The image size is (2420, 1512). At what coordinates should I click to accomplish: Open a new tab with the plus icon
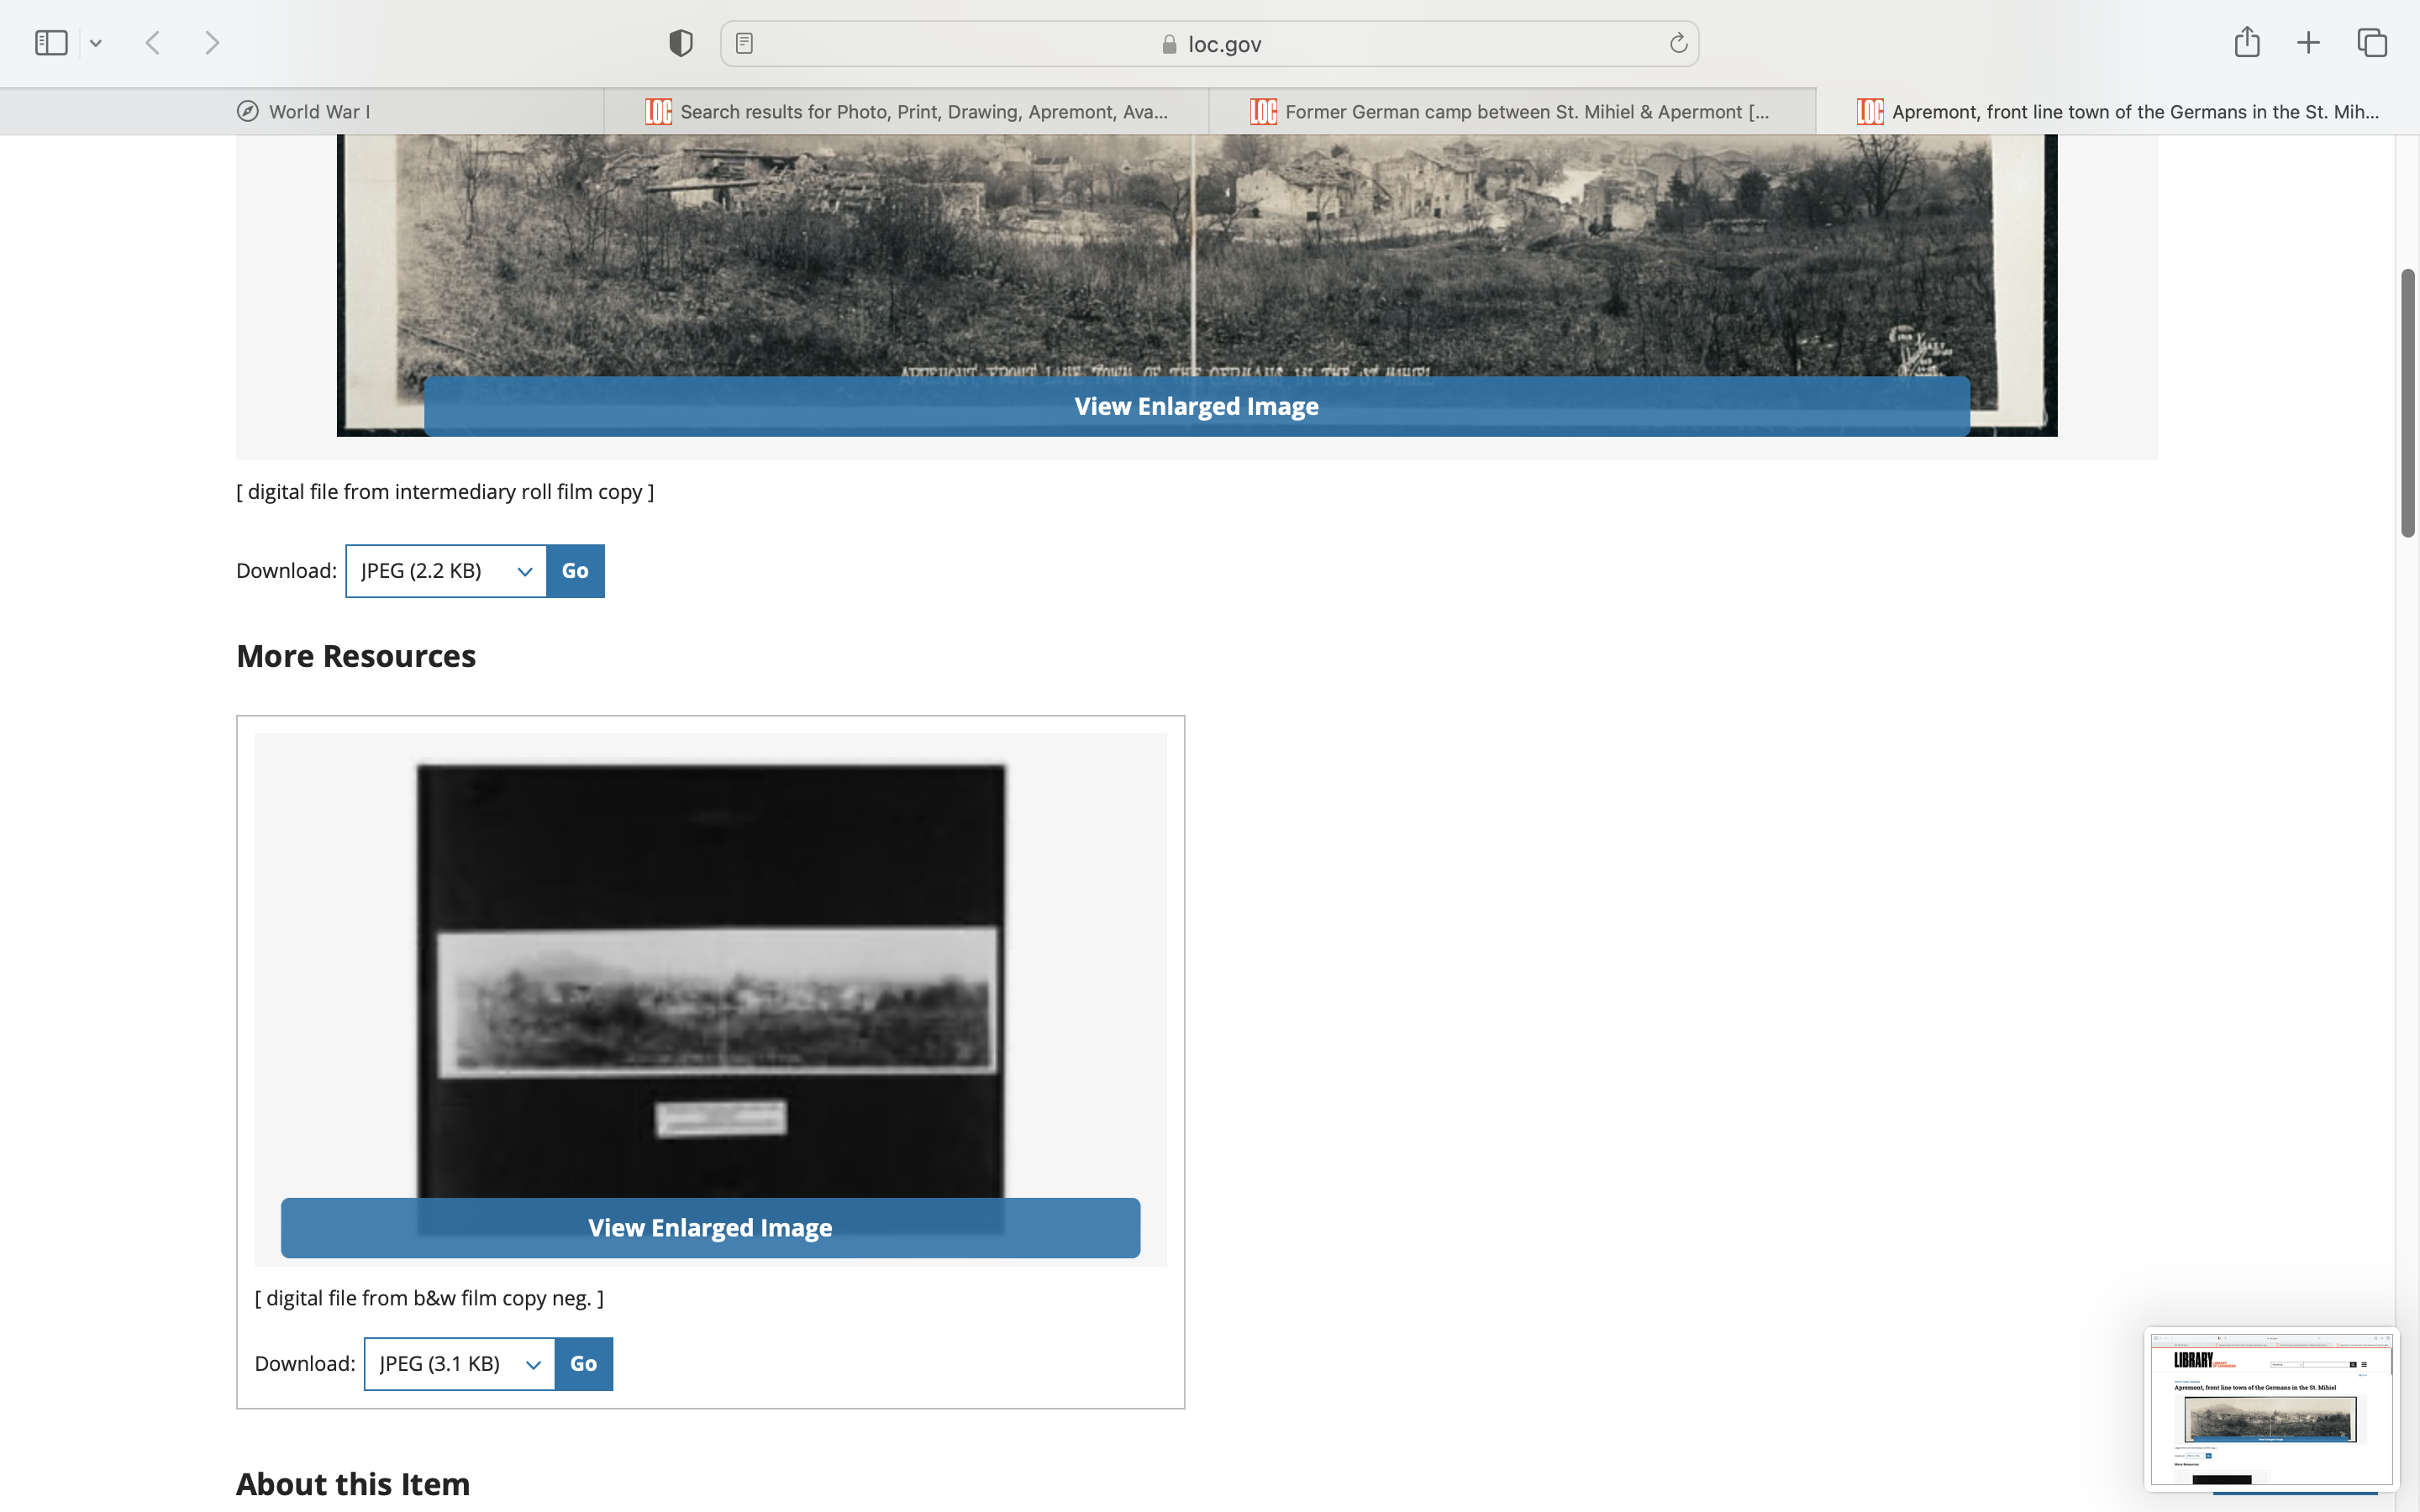(2308, 43)
